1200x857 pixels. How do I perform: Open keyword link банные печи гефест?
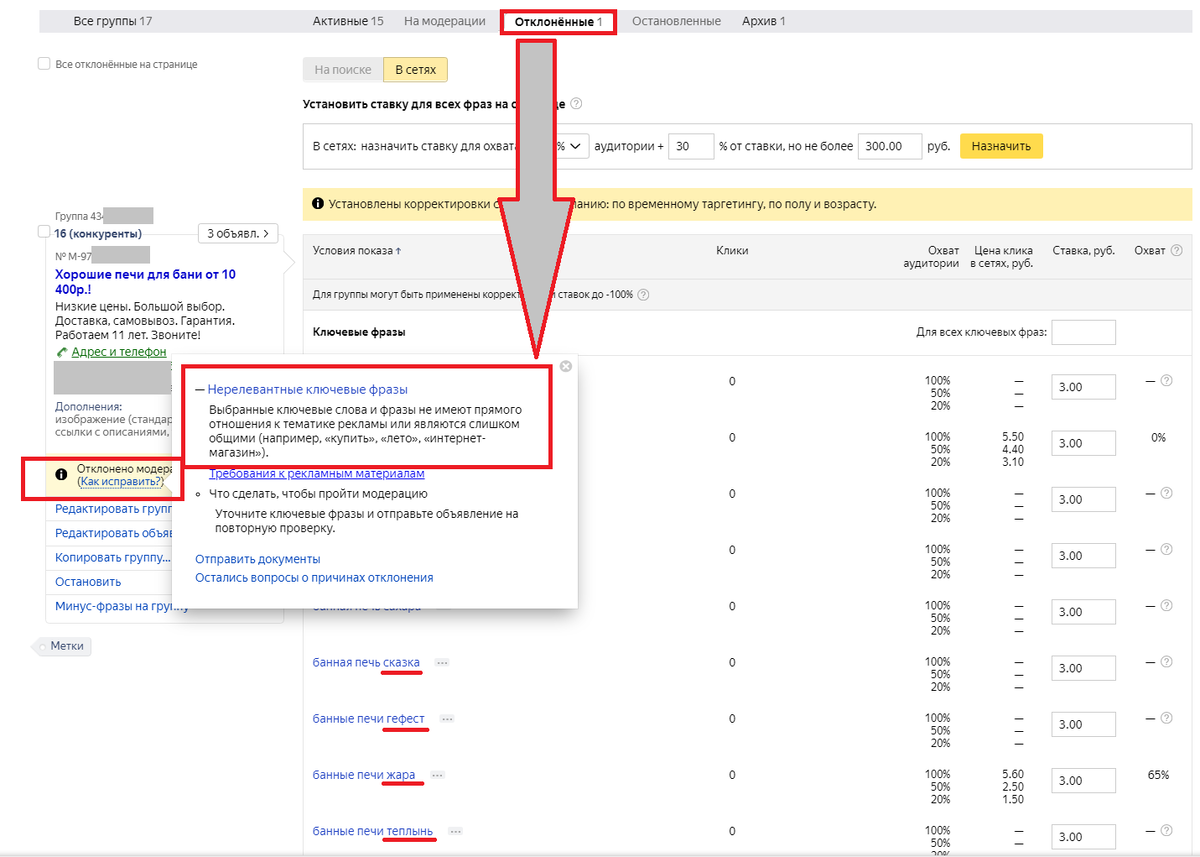(369, 719)
